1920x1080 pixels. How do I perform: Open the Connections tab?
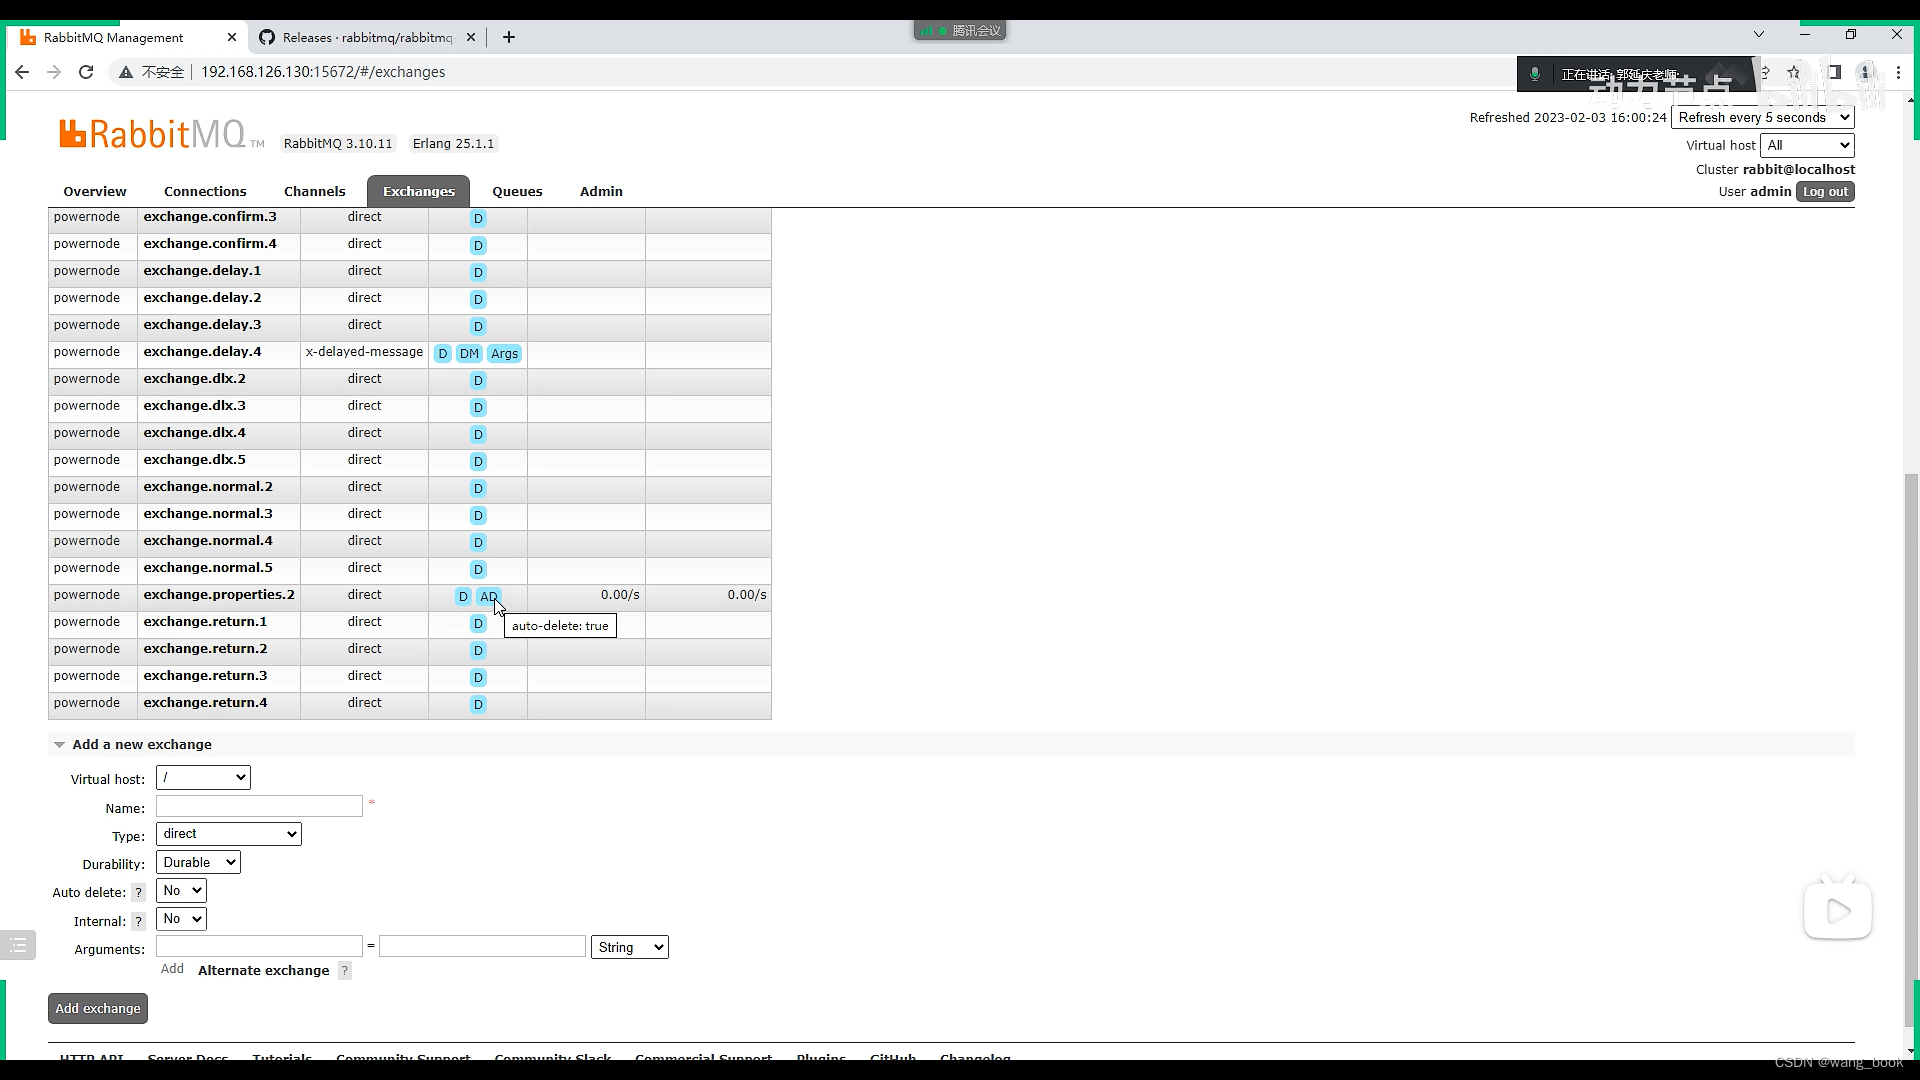[205, 192]
